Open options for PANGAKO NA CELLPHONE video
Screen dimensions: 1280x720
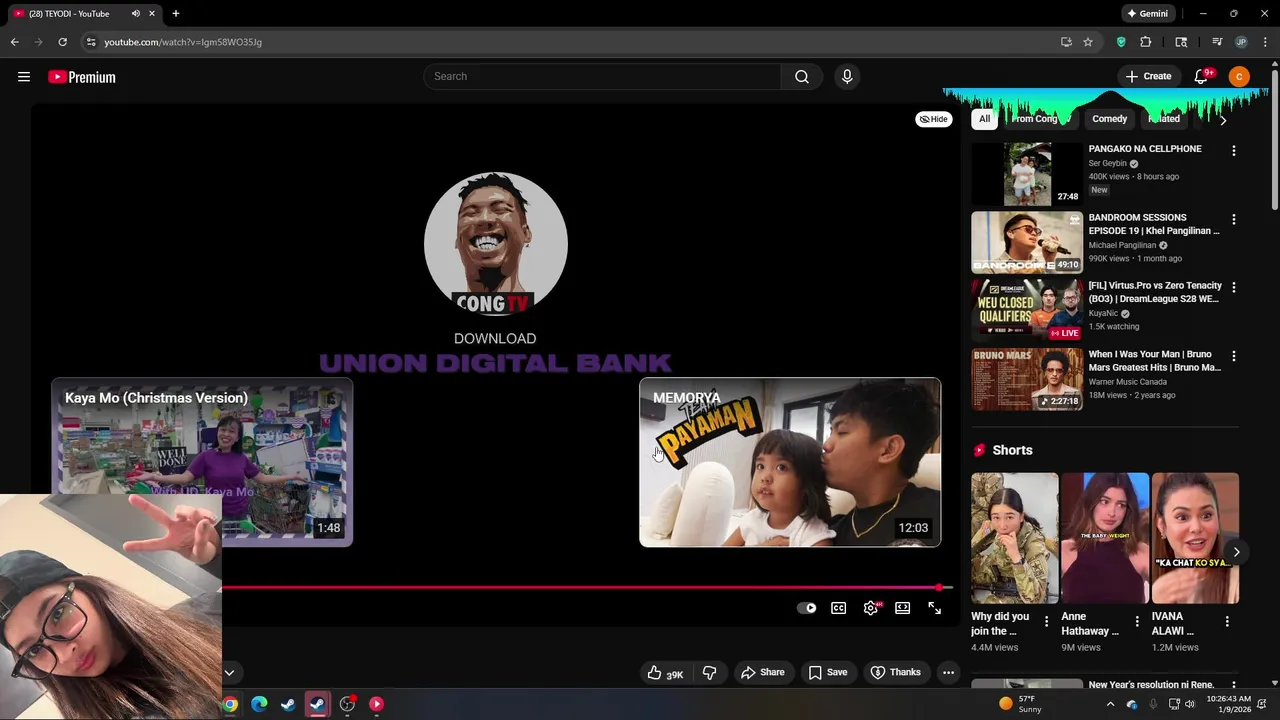1233,151
